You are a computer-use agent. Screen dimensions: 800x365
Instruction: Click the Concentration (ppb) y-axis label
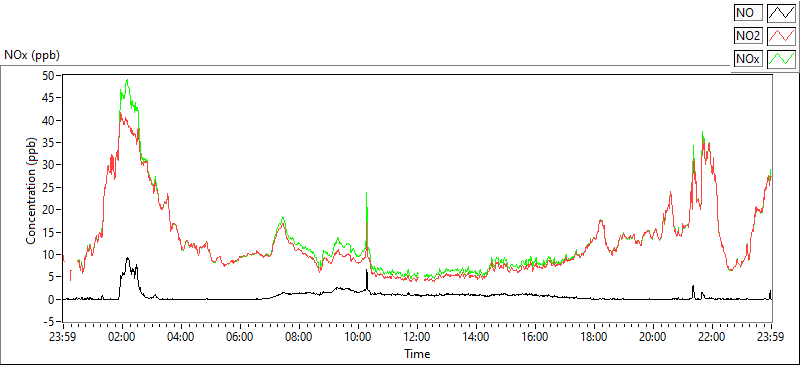point(31,190)
